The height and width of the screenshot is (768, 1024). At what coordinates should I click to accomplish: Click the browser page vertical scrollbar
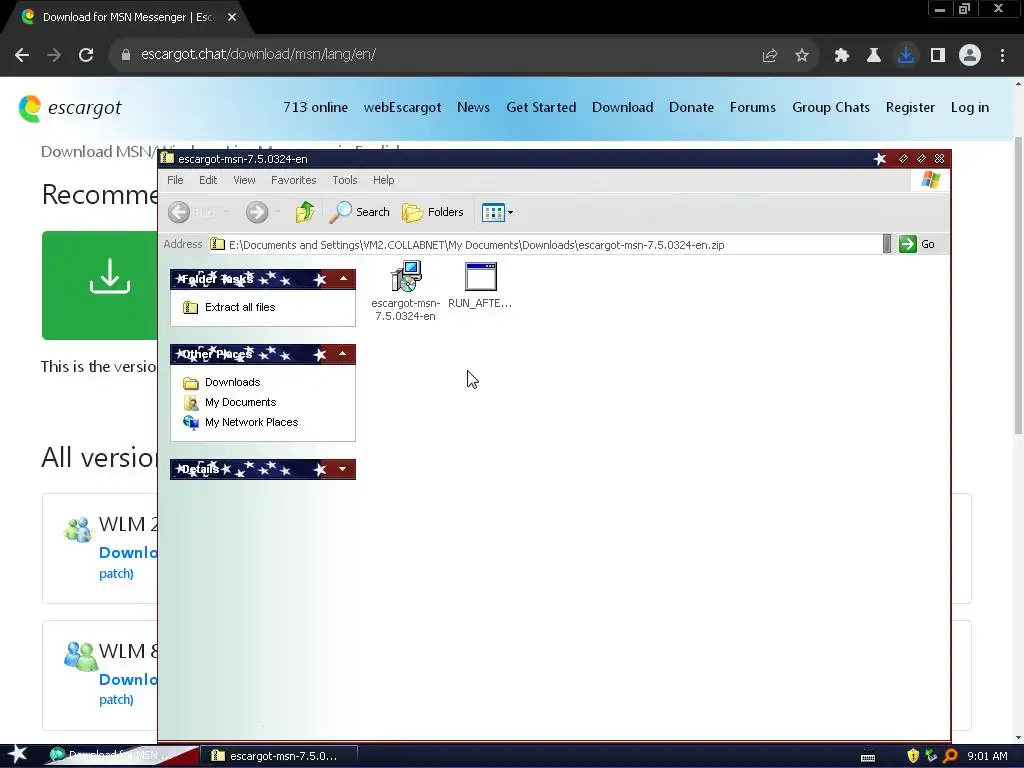click(1018, 285)
